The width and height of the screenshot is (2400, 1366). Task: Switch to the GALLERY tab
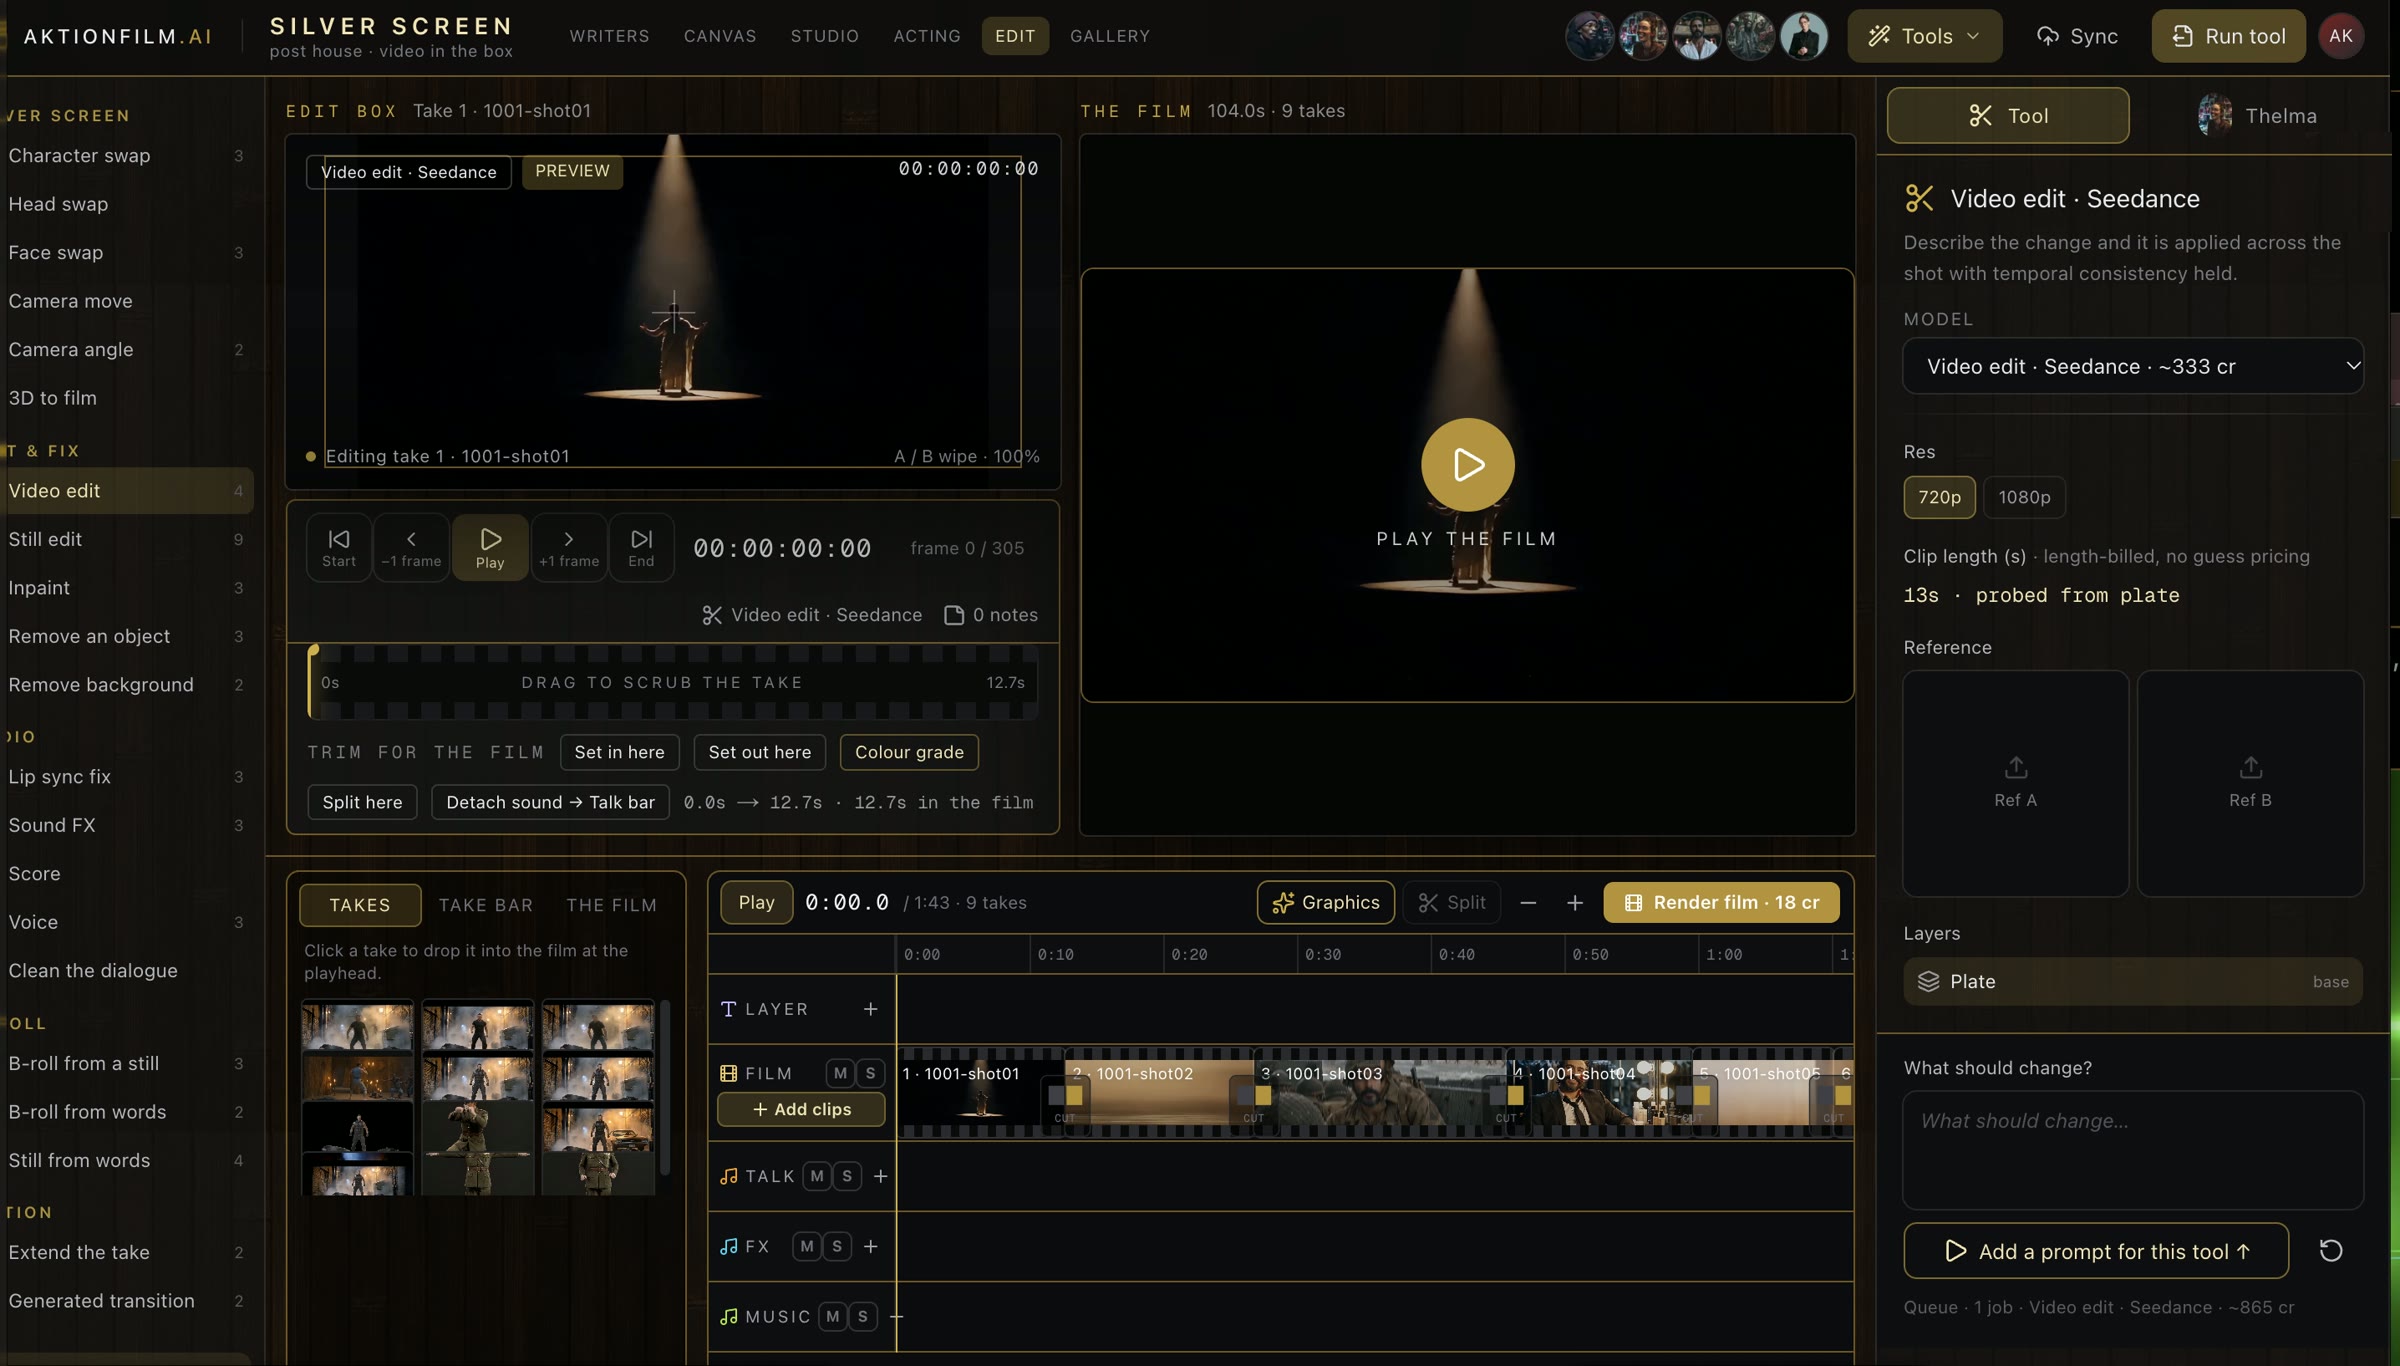pos(1110,36)
